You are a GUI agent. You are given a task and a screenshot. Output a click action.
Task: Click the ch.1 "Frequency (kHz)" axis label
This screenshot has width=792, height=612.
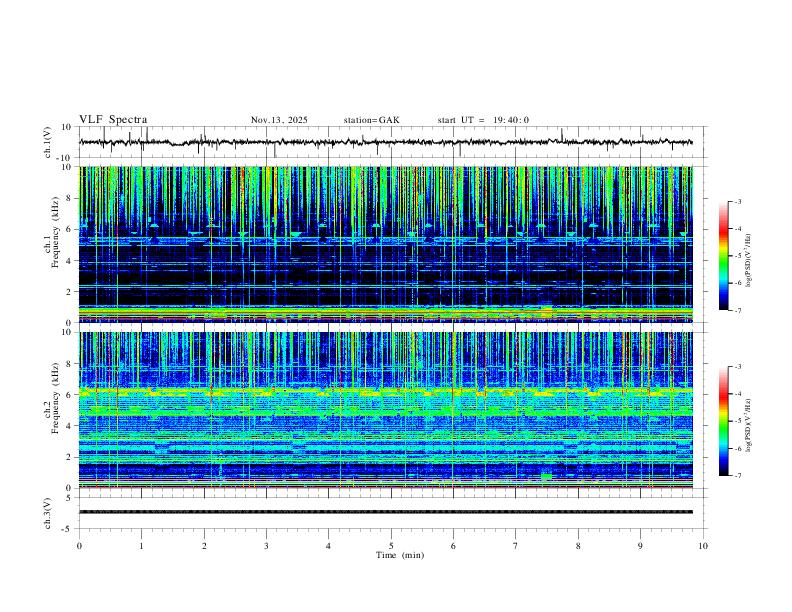(55, 232)
